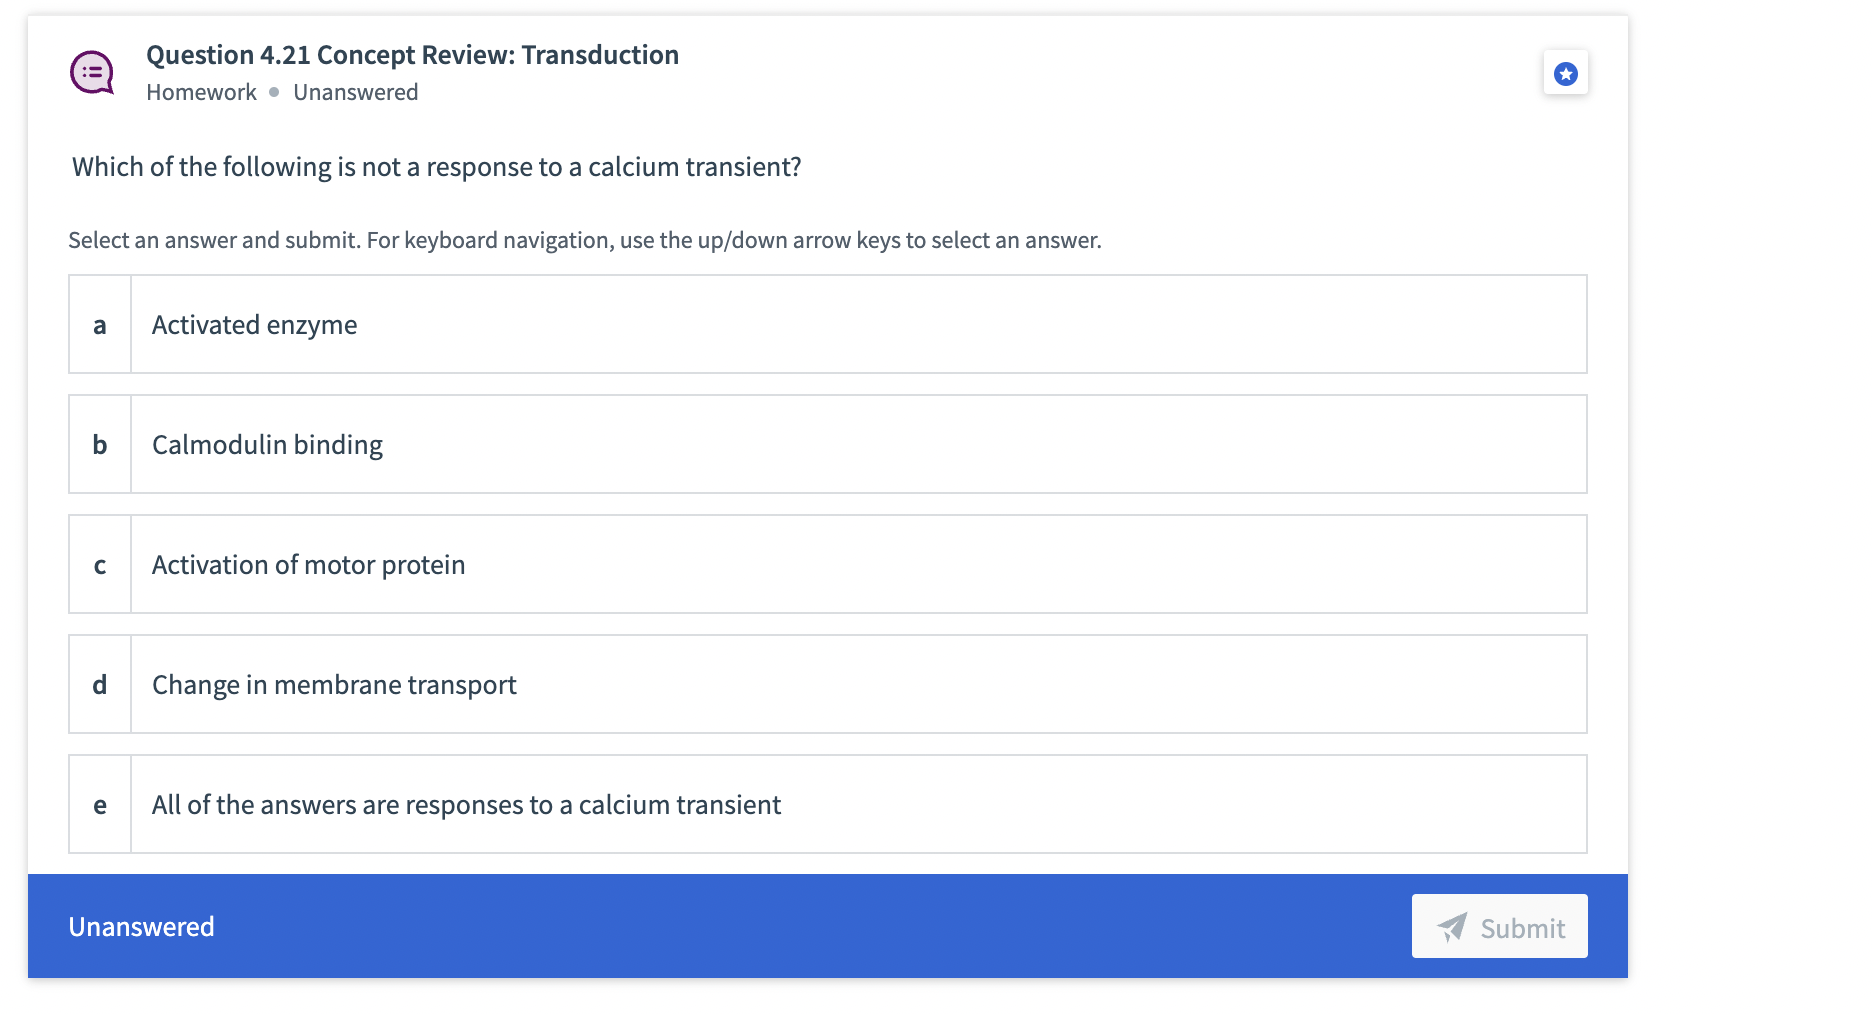Select answer letter d box

[100, 684]
